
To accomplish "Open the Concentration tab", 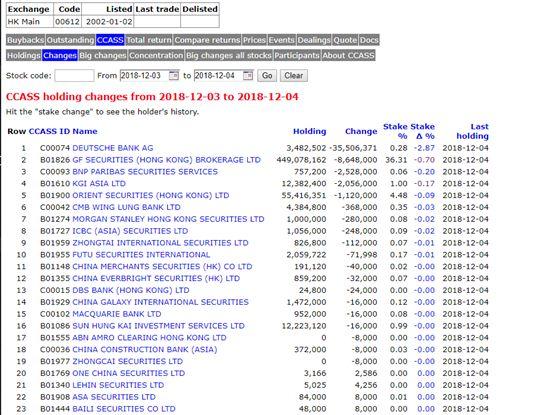I will click(x=156, y=55).
